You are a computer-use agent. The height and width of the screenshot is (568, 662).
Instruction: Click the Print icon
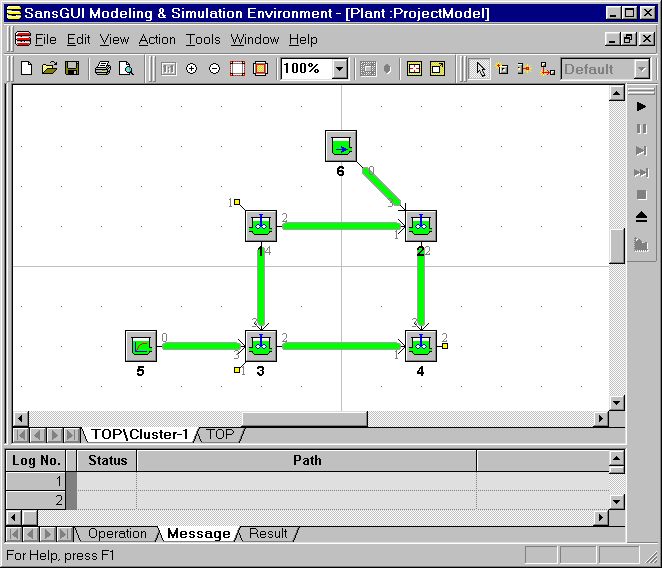102,69
